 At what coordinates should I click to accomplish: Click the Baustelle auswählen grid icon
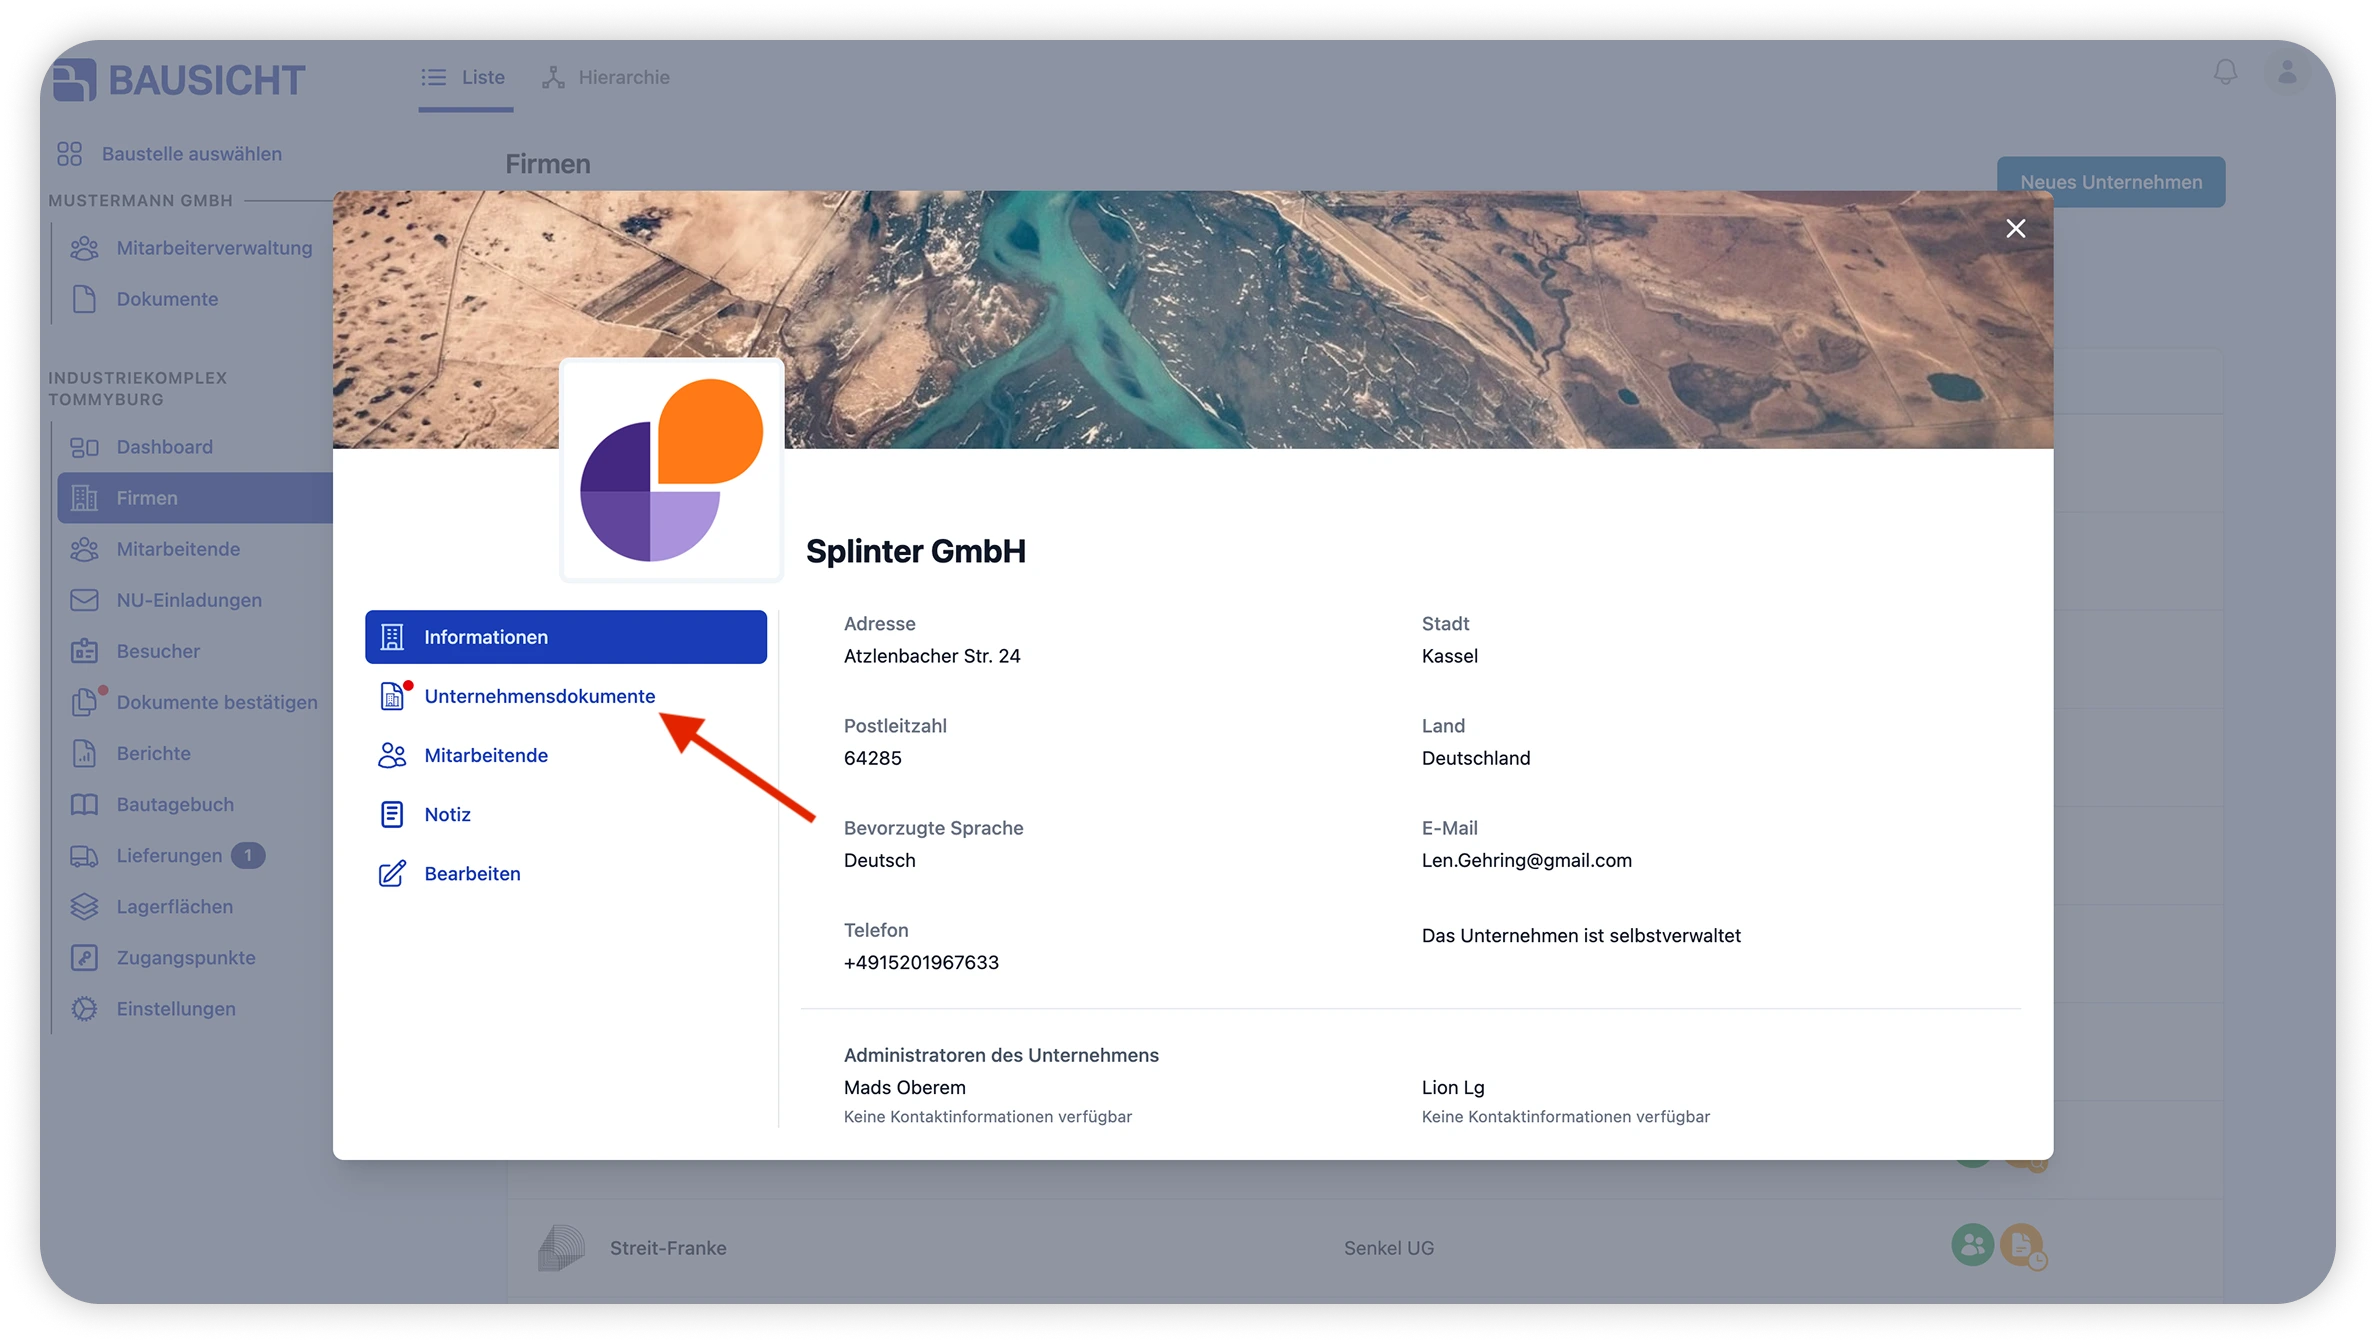coord(70,154)
